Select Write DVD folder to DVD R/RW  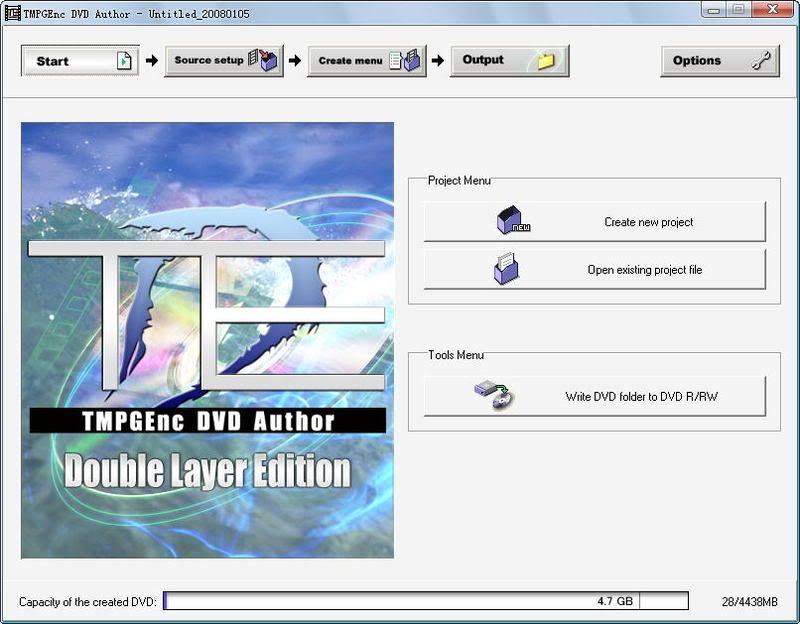pos(640,397)
